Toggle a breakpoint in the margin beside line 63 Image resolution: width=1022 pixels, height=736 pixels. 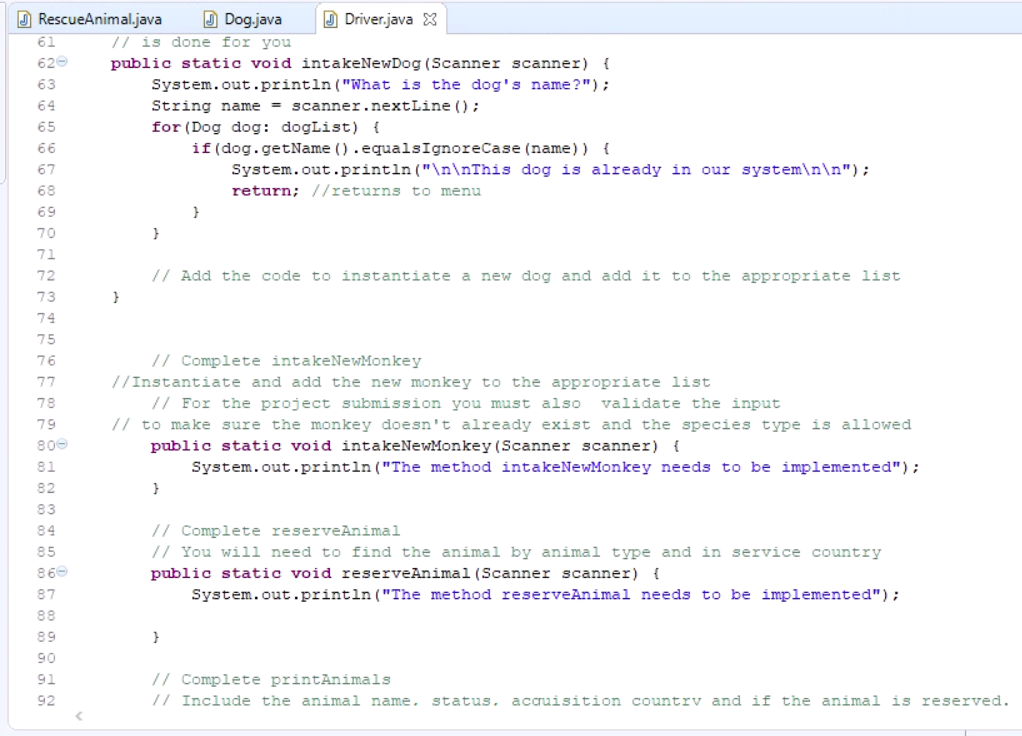(x=22, y=84)
